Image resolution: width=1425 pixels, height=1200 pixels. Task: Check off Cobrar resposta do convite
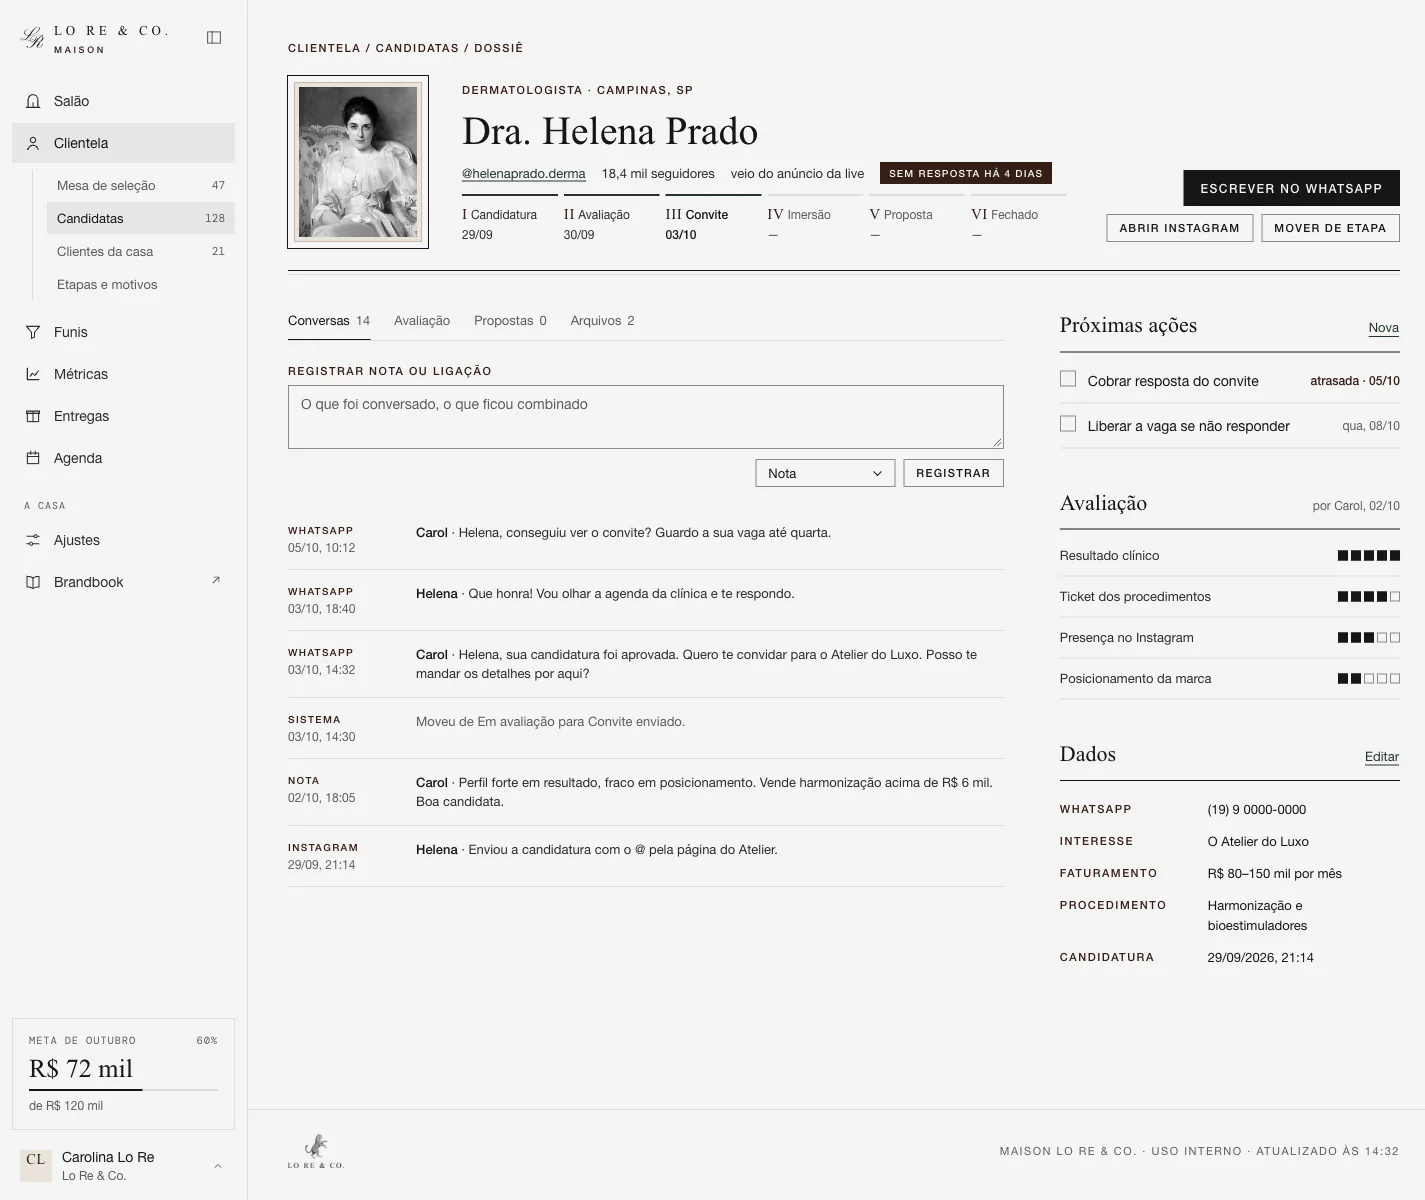[x=1068, y=379]
